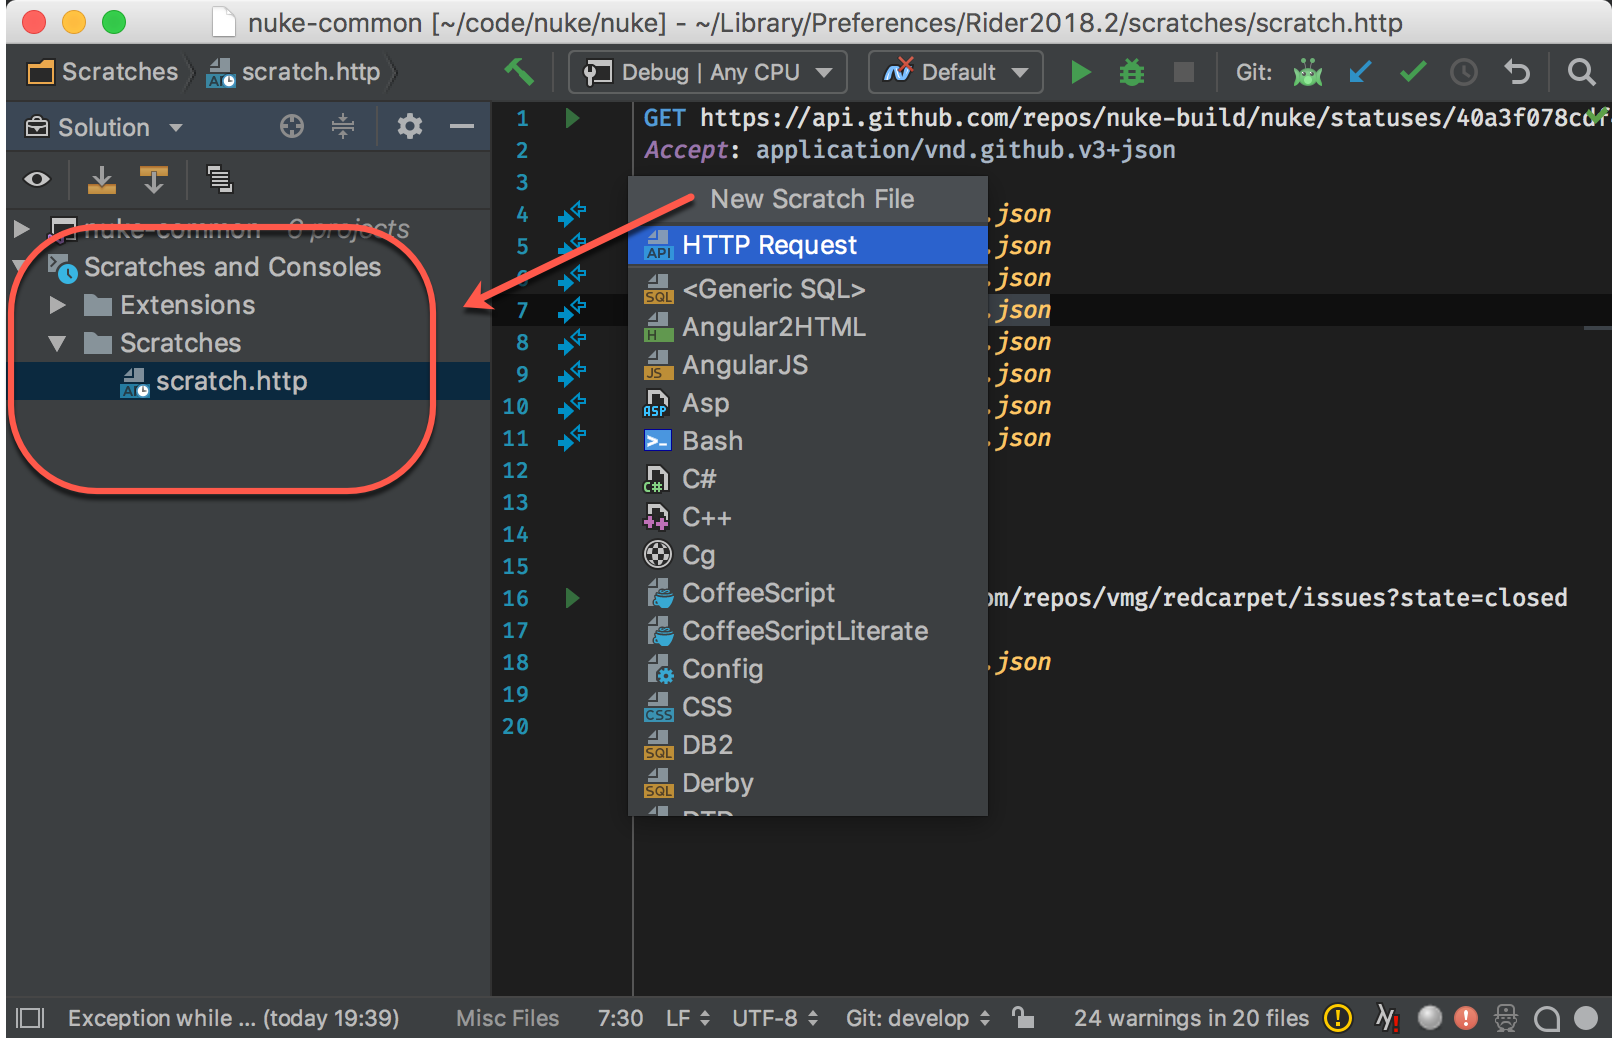
Task: Click 24 warnings in 20 files text
Action: [x=1191, y=1018]
